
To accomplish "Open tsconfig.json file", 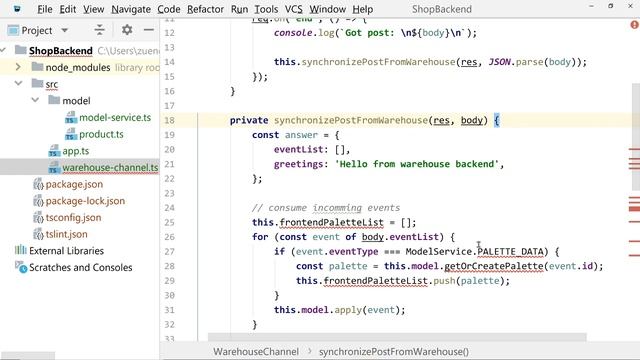I will point(73,218).
